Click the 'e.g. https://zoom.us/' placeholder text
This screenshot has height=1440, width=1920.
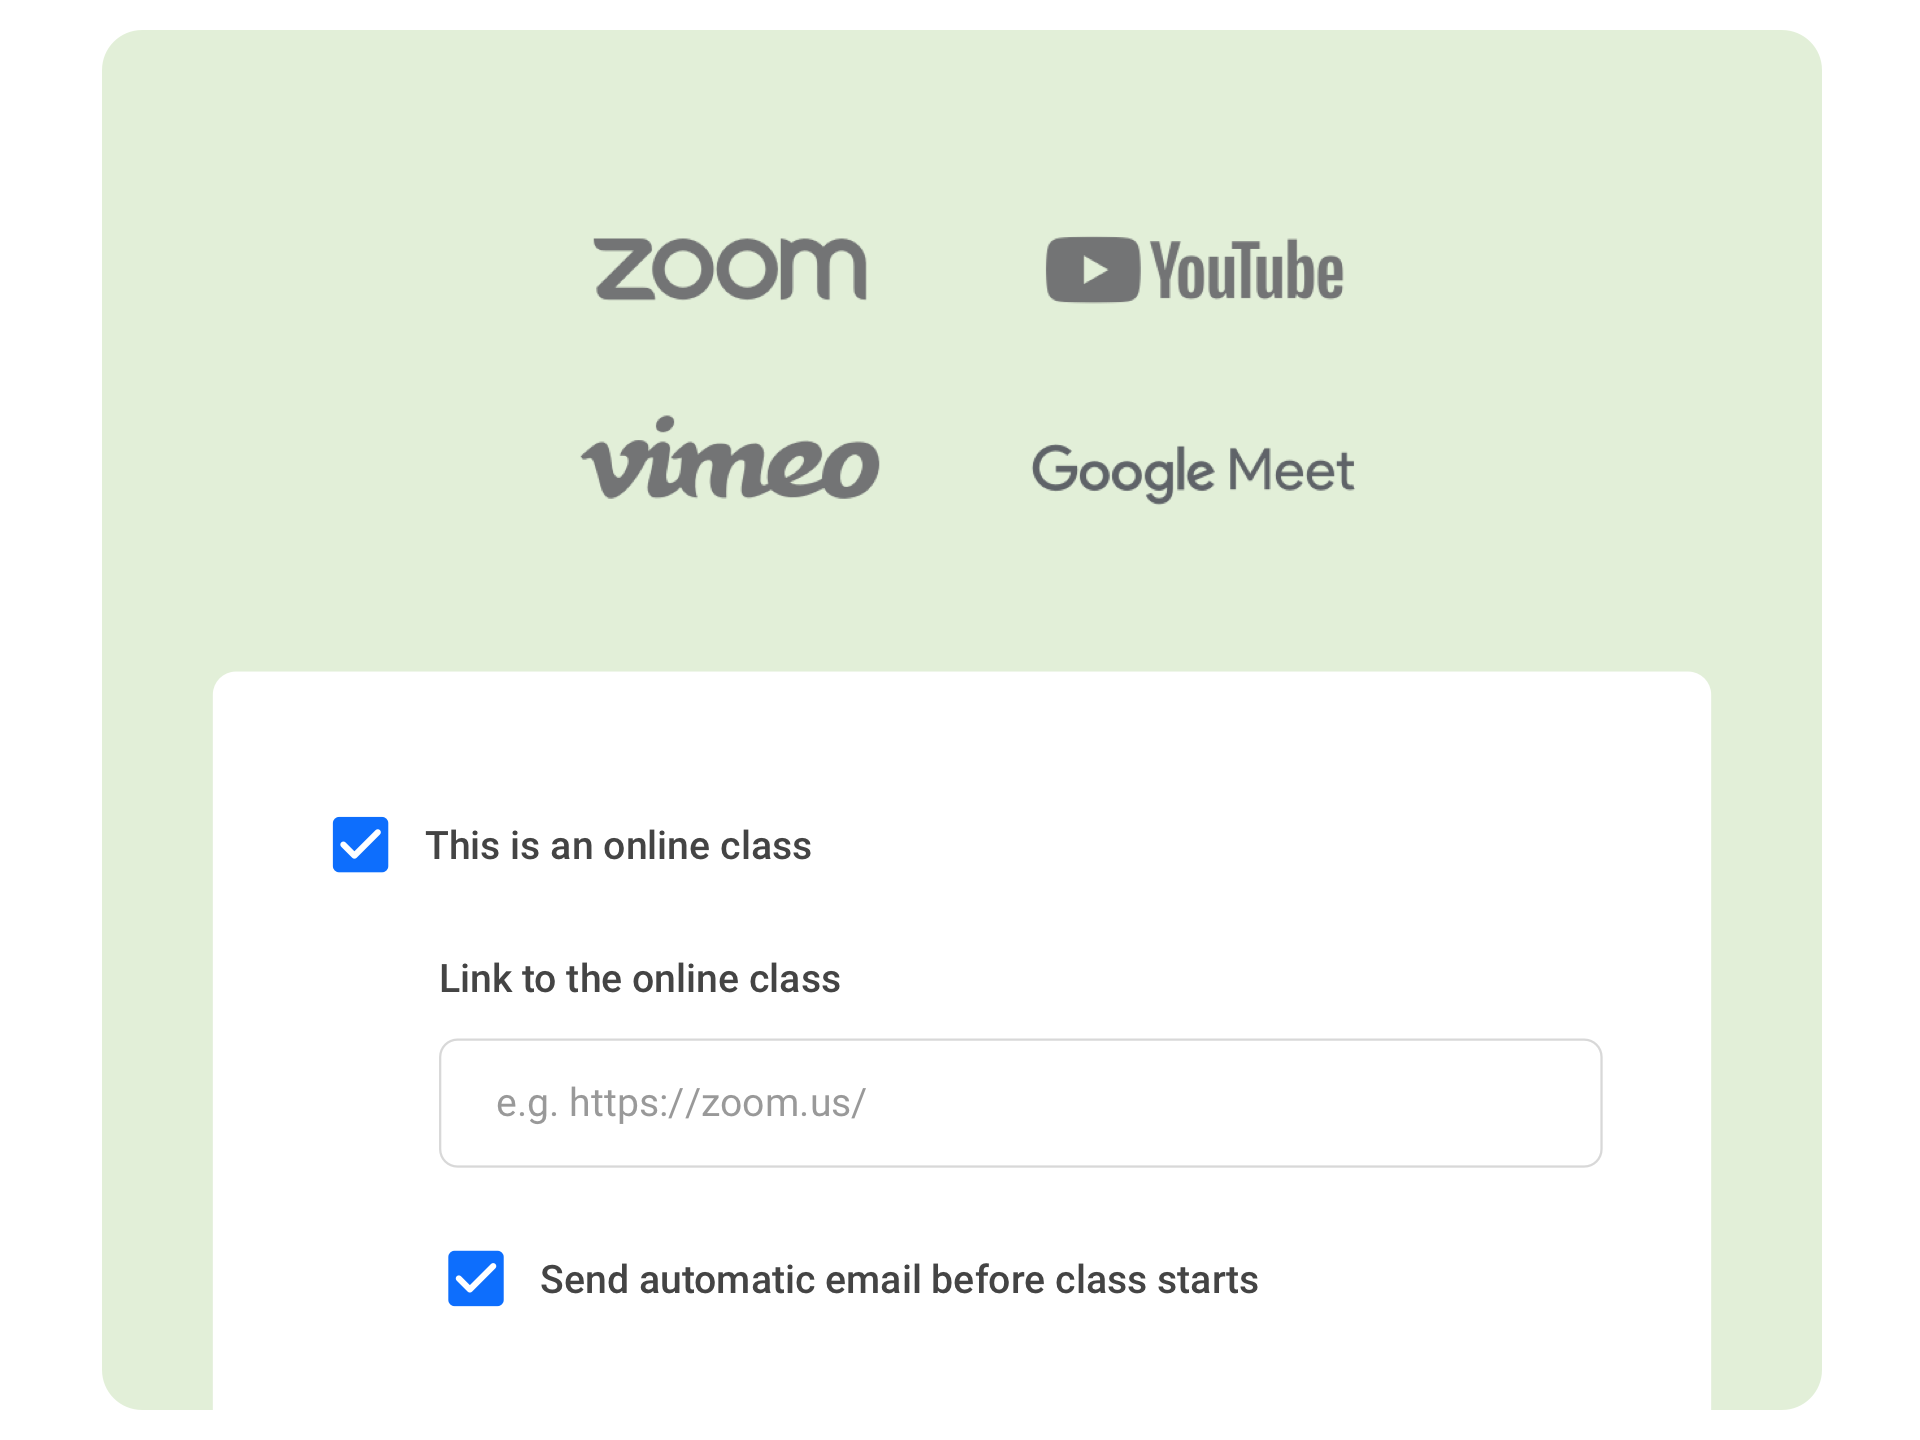tap(680, 1103)
